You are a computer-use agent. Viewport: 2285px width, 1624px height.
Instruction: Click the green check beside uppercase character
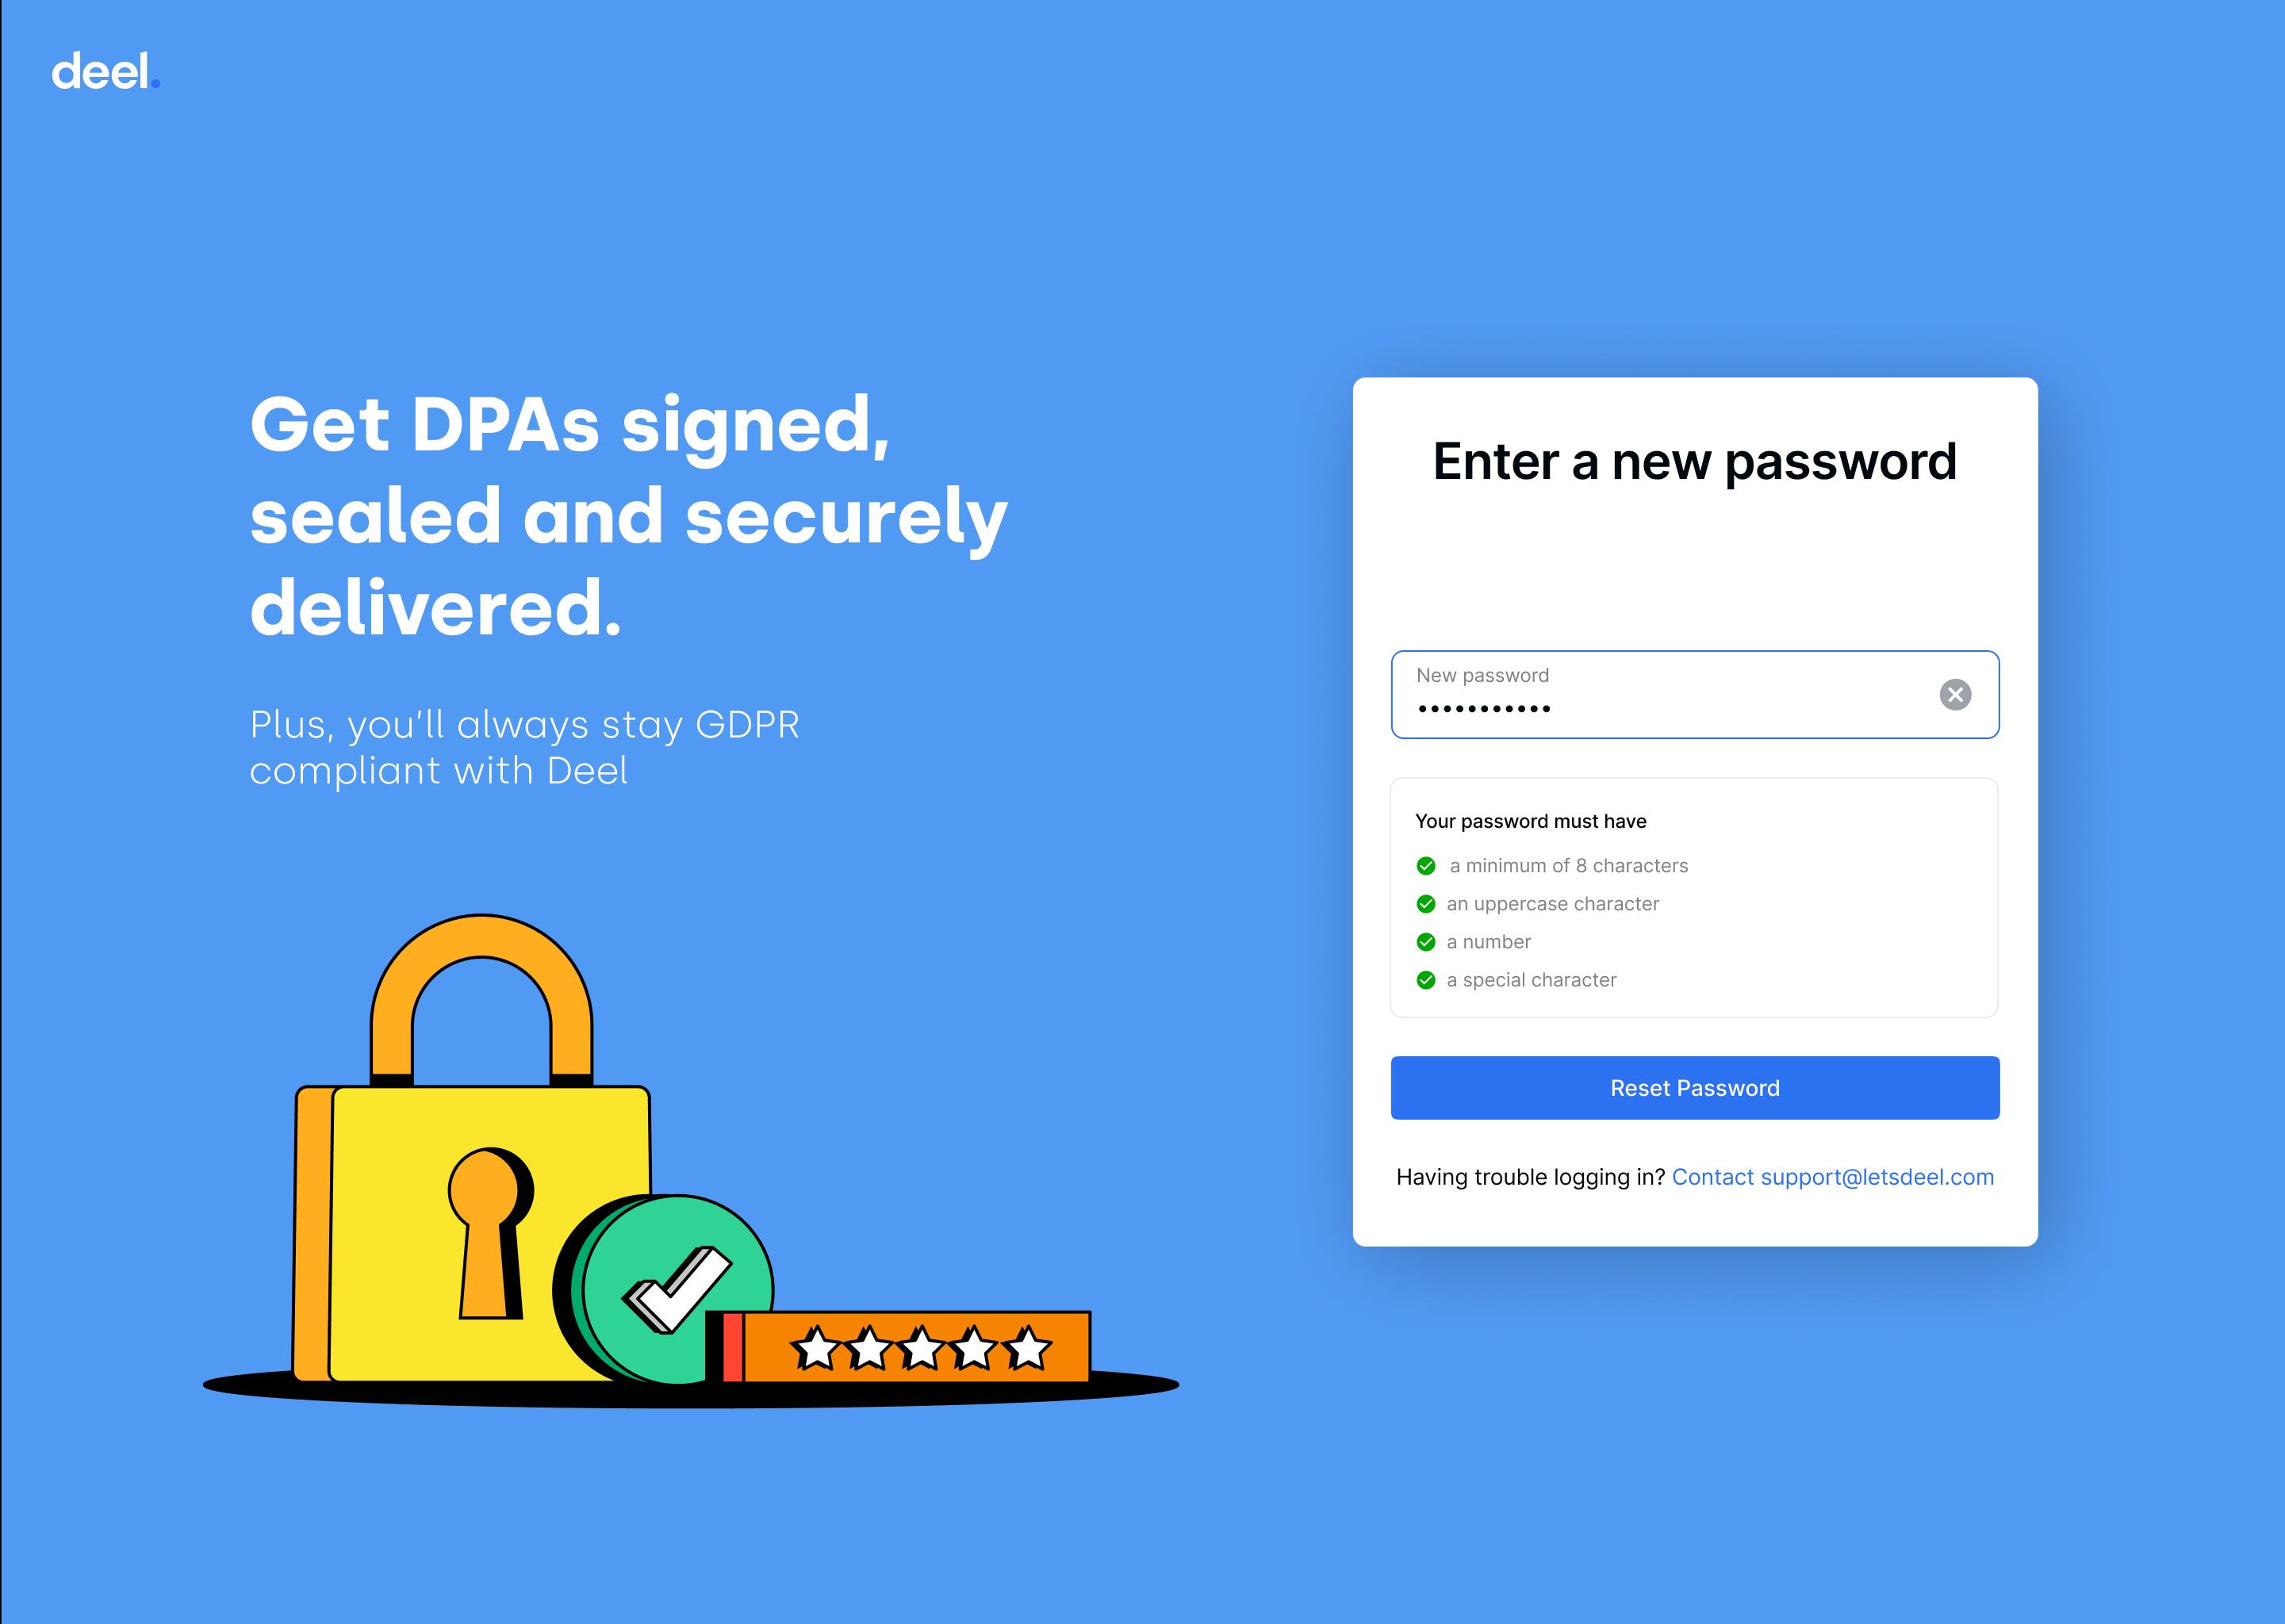pyautogui.click(x=1426, y=904)
